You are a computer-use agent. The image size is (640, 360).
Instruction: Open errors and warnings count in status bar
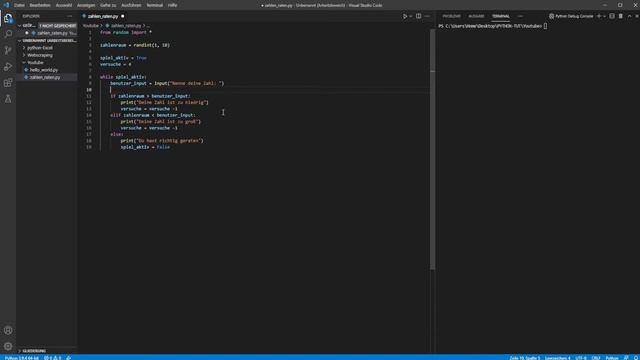click(x=53, y=358)
